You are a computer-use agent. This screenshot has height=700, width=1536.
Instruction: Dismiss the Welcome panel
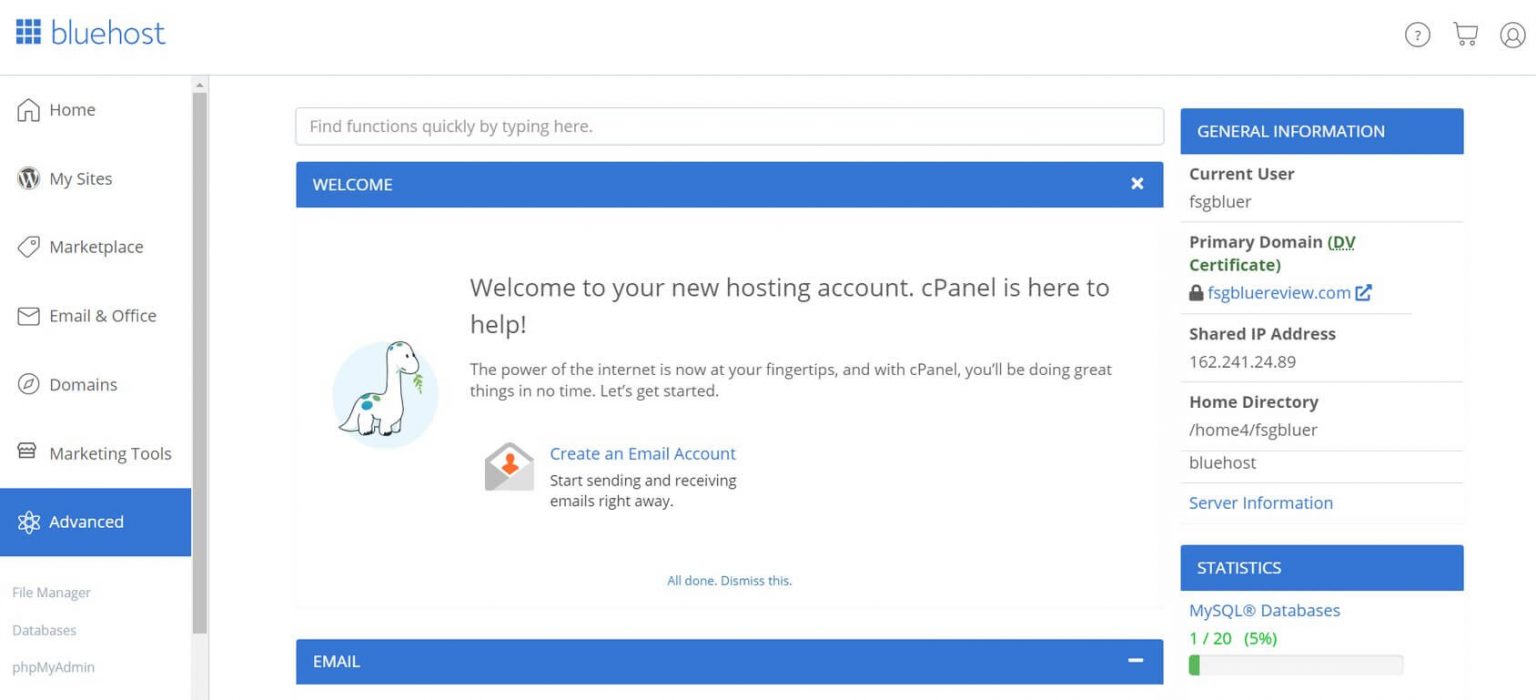(1136, 184)
